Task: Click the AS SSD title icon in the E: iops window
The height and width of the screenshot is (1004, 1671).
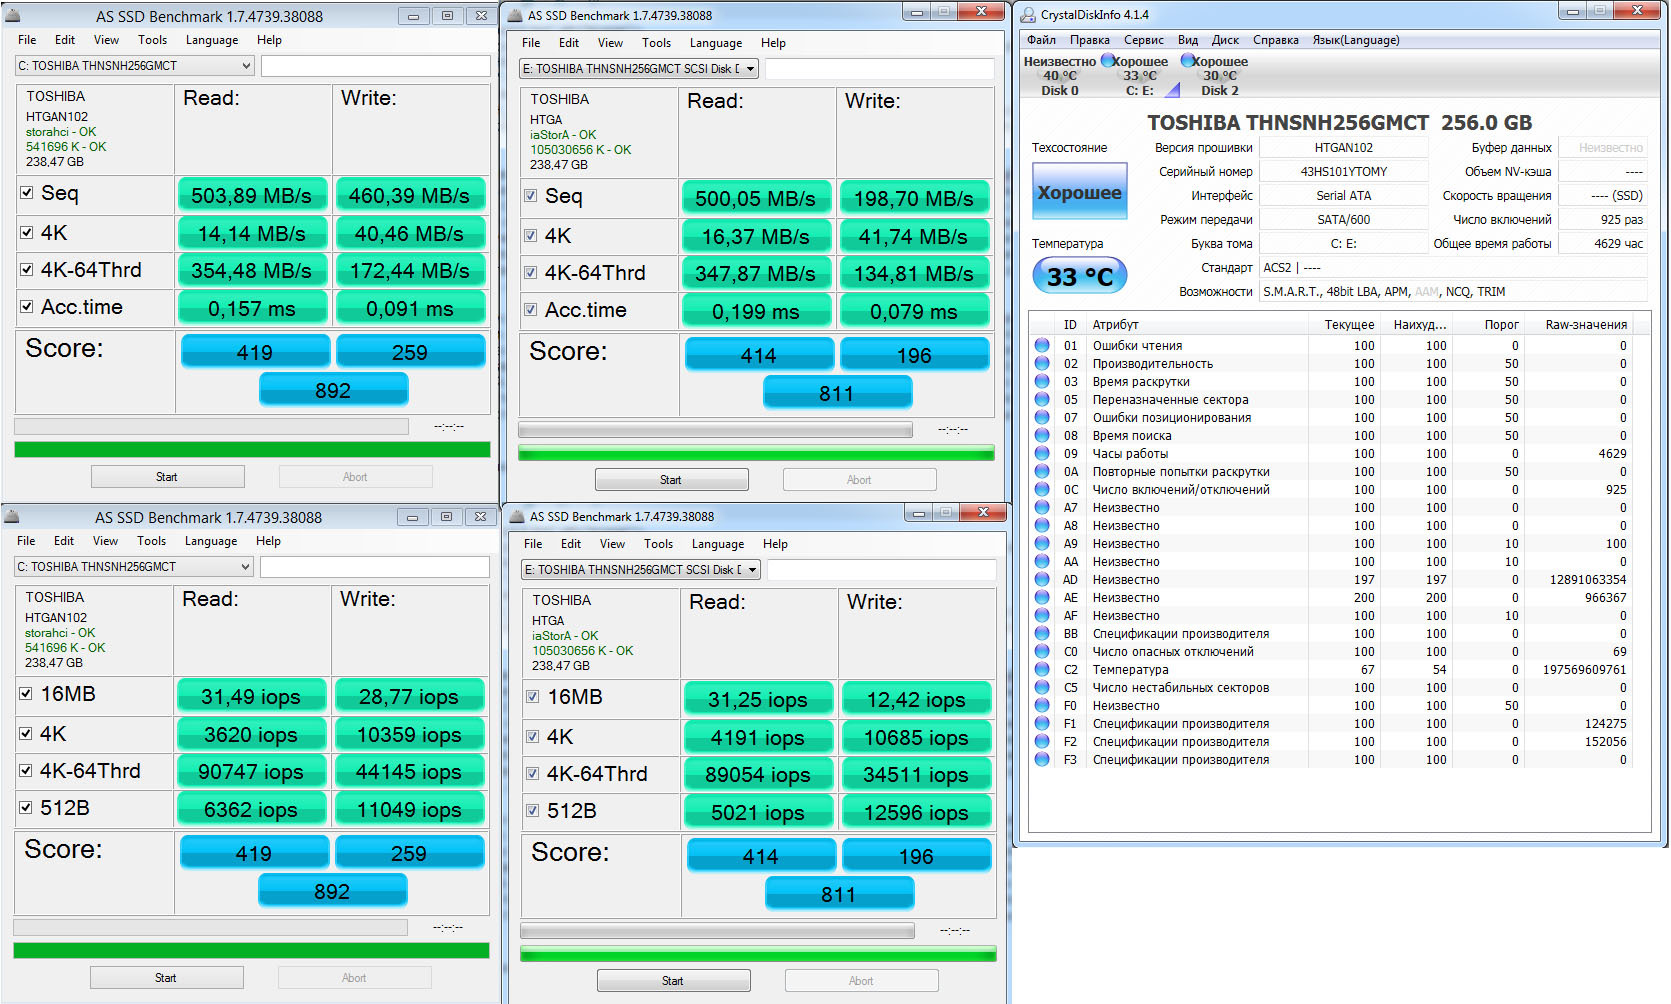Action: (x=517, y=516)
